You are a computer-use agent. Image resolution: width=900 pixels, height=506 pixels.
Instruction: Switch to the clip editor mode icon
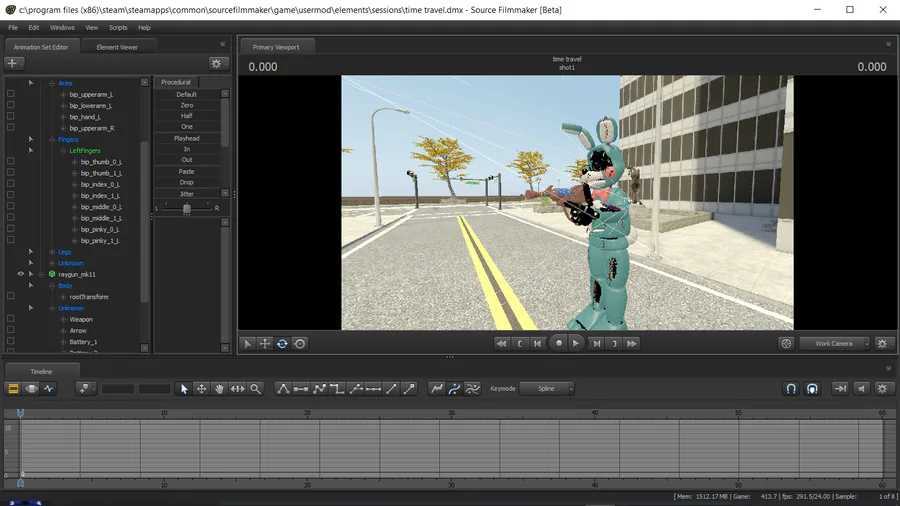[x=13, y=389]
